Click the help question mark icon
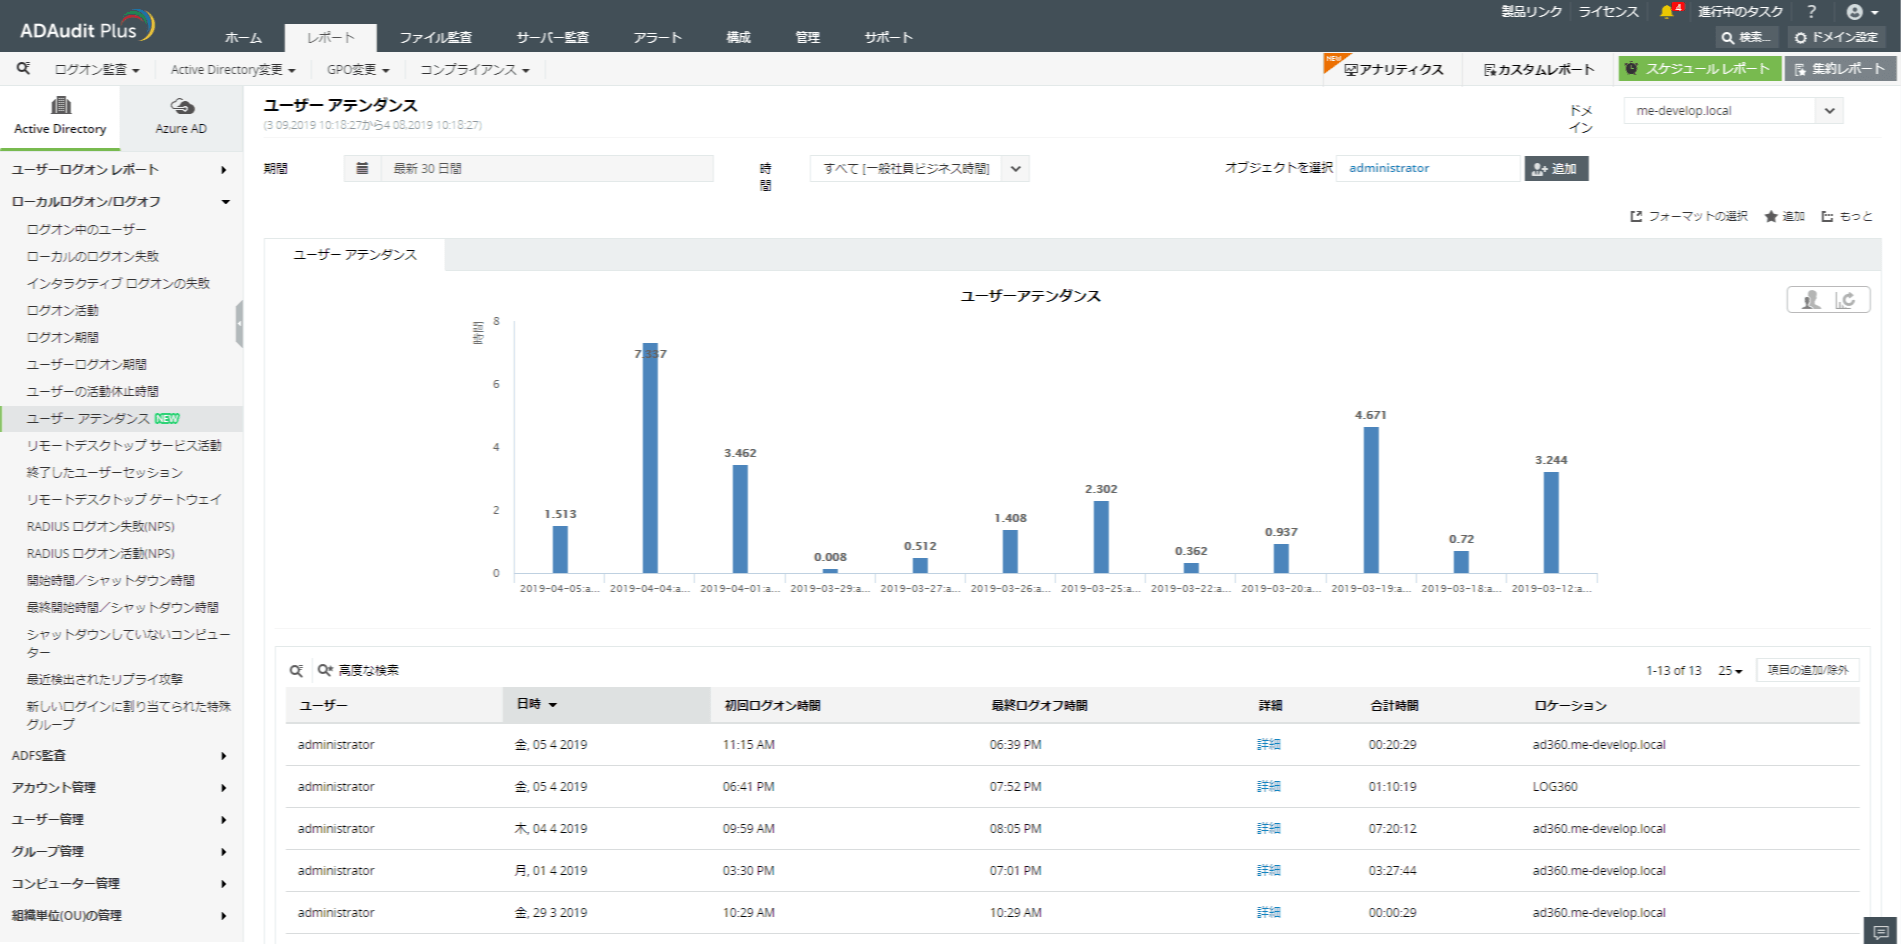 [1811, 12]
